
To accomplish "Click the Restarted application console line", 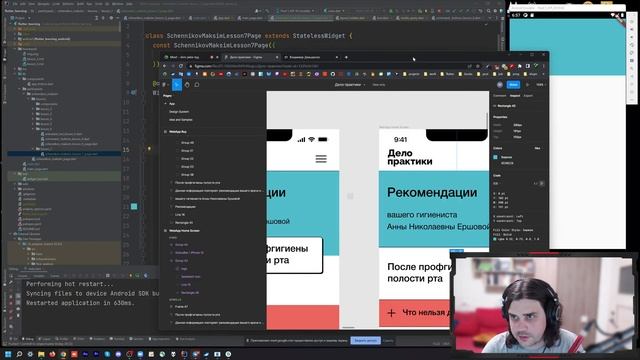I will [80, 303].
